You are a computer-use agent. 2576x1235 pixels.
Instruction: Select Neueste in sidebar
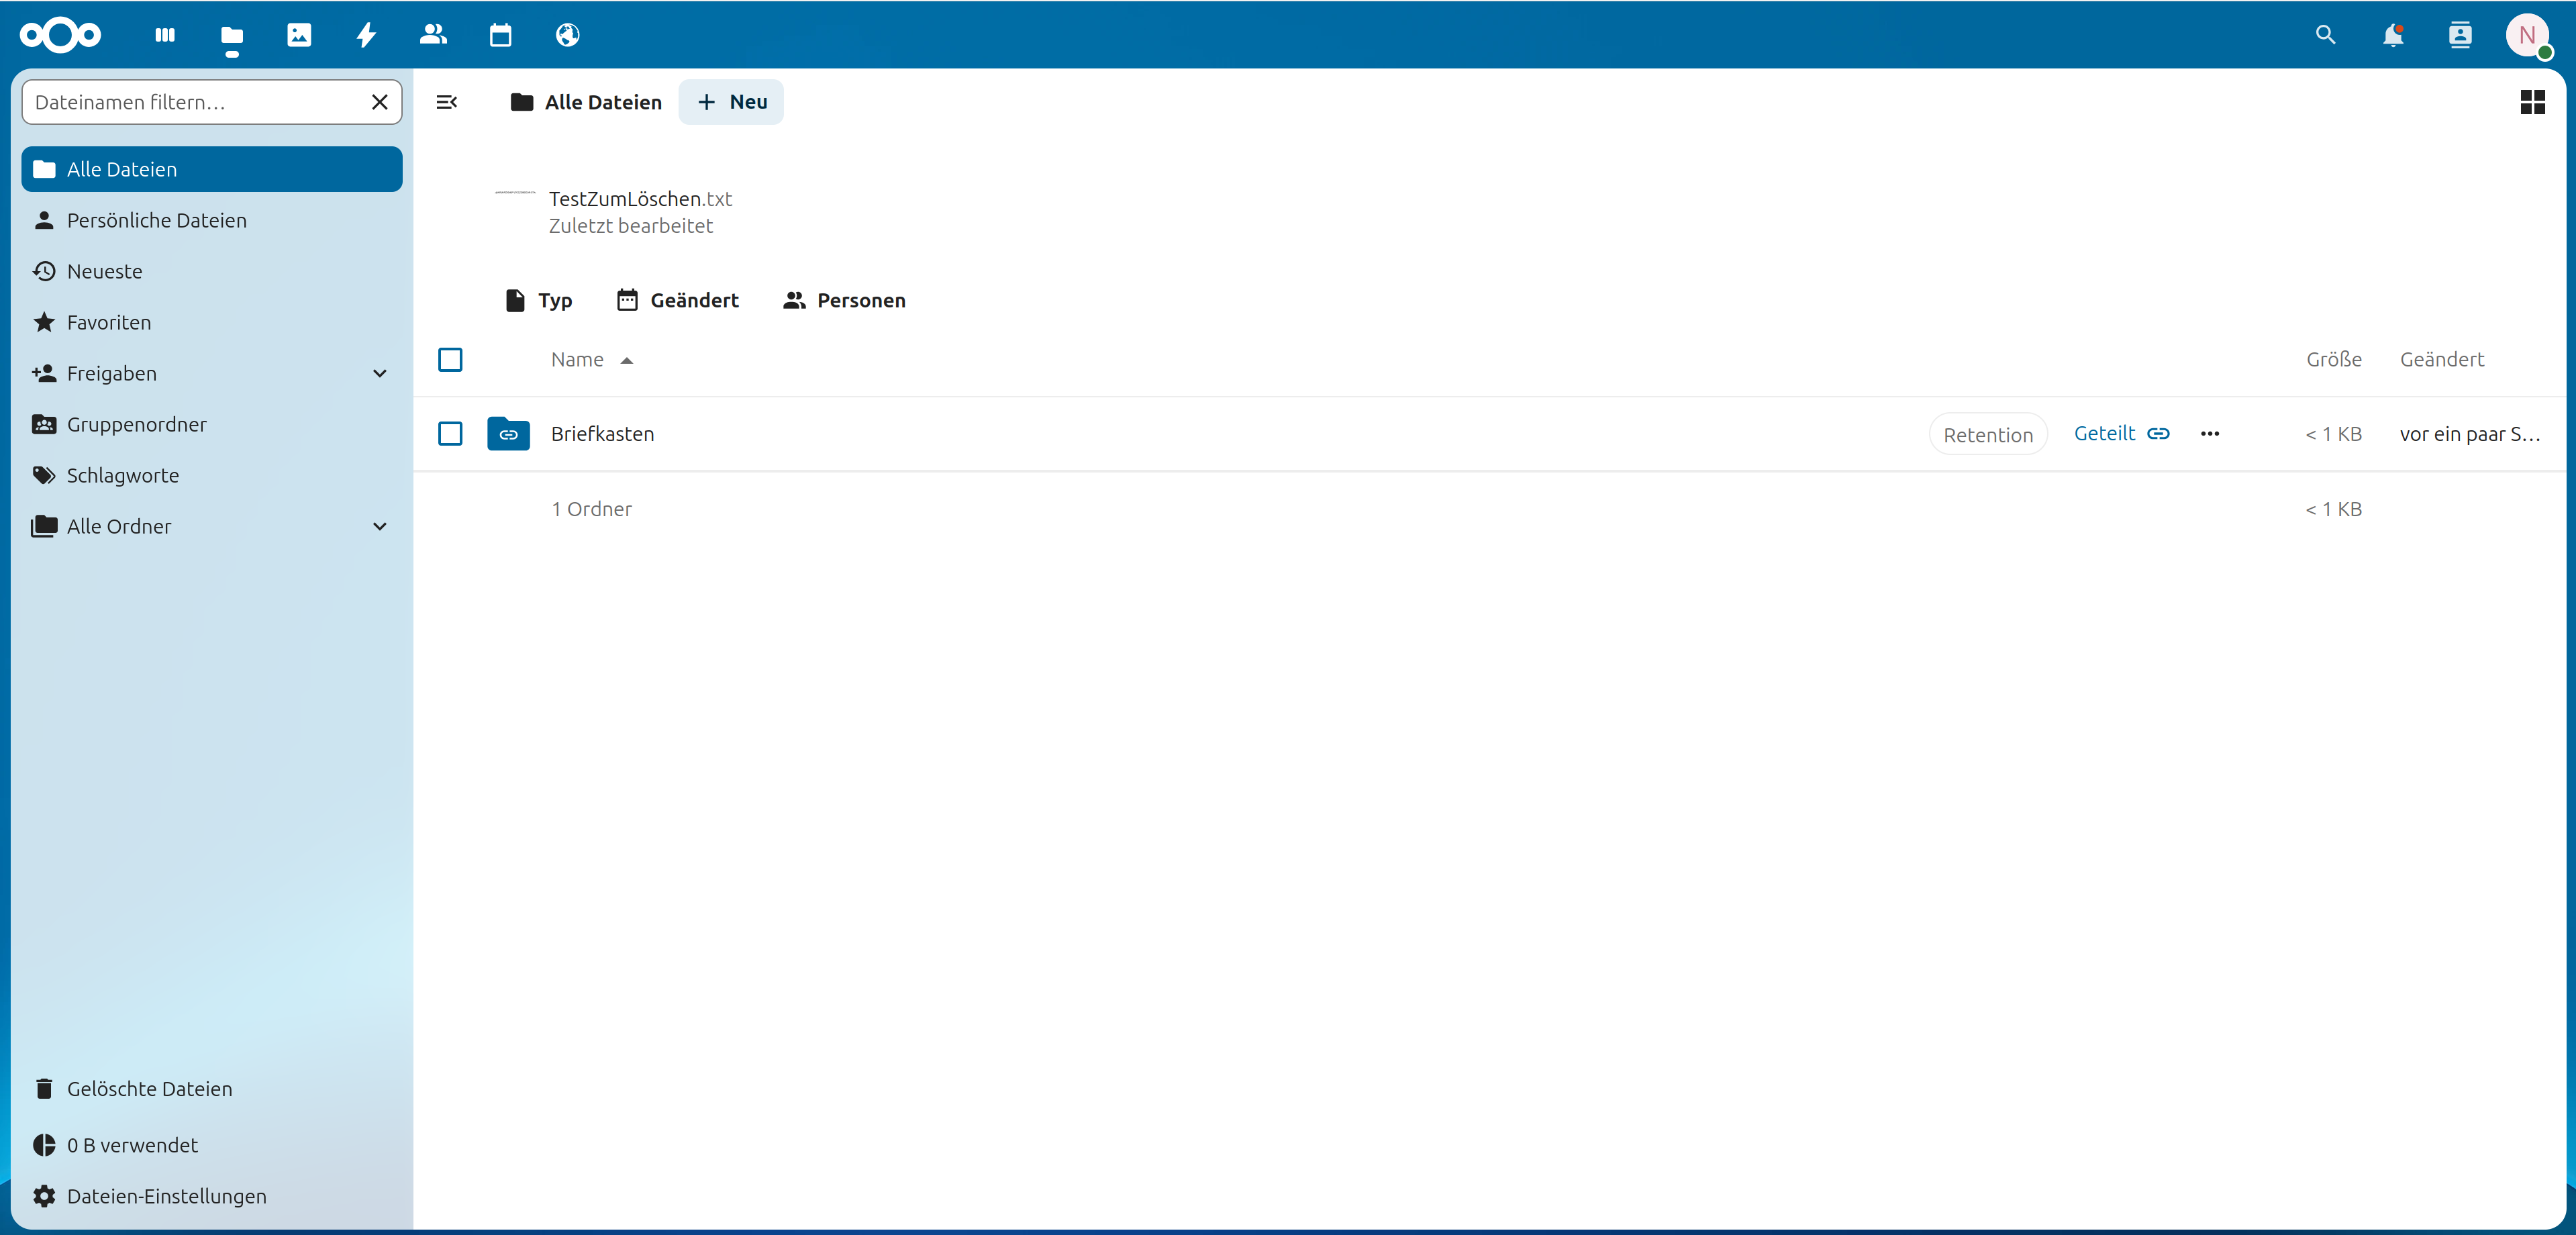pos(212,272)
